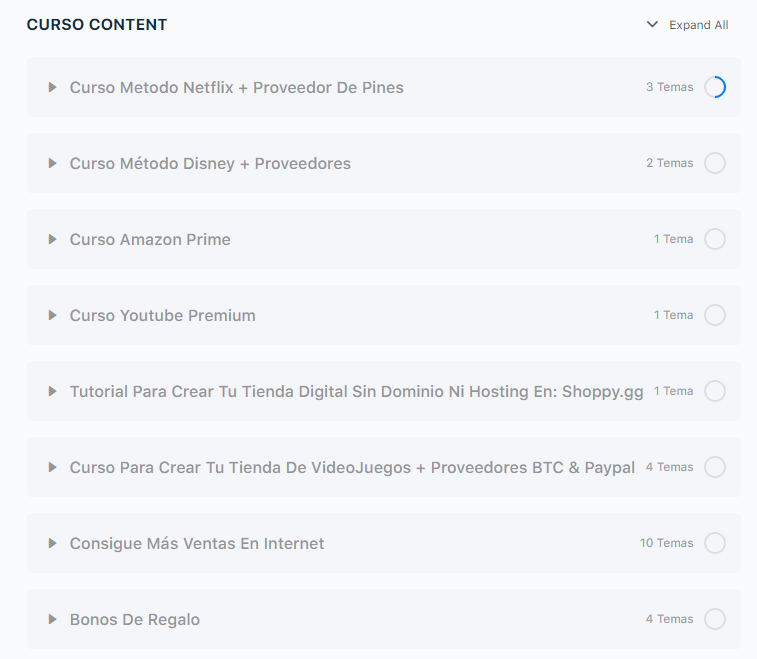Open Tutorial Para Crear Tu Tienda Digital title
The width and height of the screenshot is (757, 659).
(x=356, y=392)
